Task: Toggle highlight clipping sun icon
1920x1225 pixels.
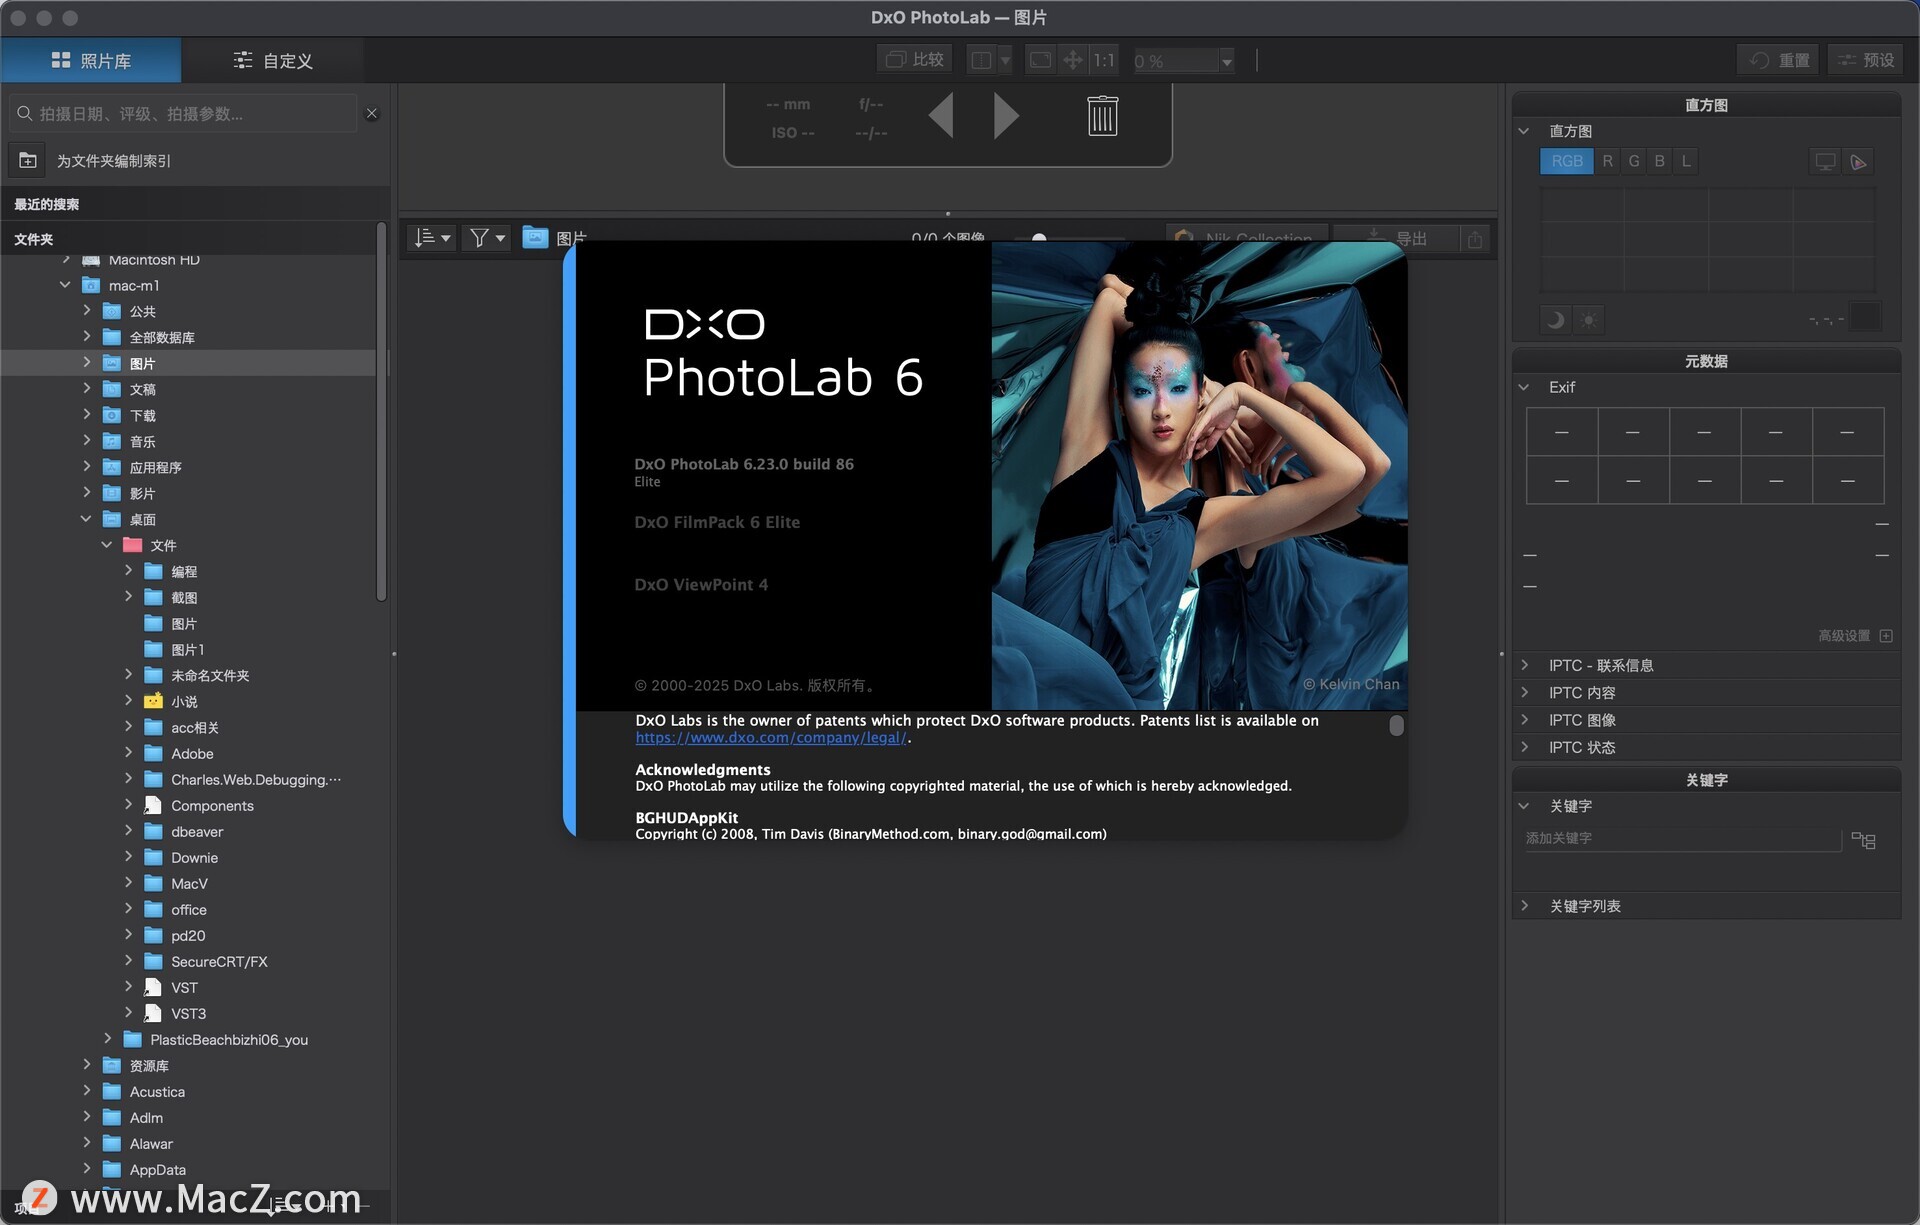Action: pyautogui.click(x=1588, y=320)
